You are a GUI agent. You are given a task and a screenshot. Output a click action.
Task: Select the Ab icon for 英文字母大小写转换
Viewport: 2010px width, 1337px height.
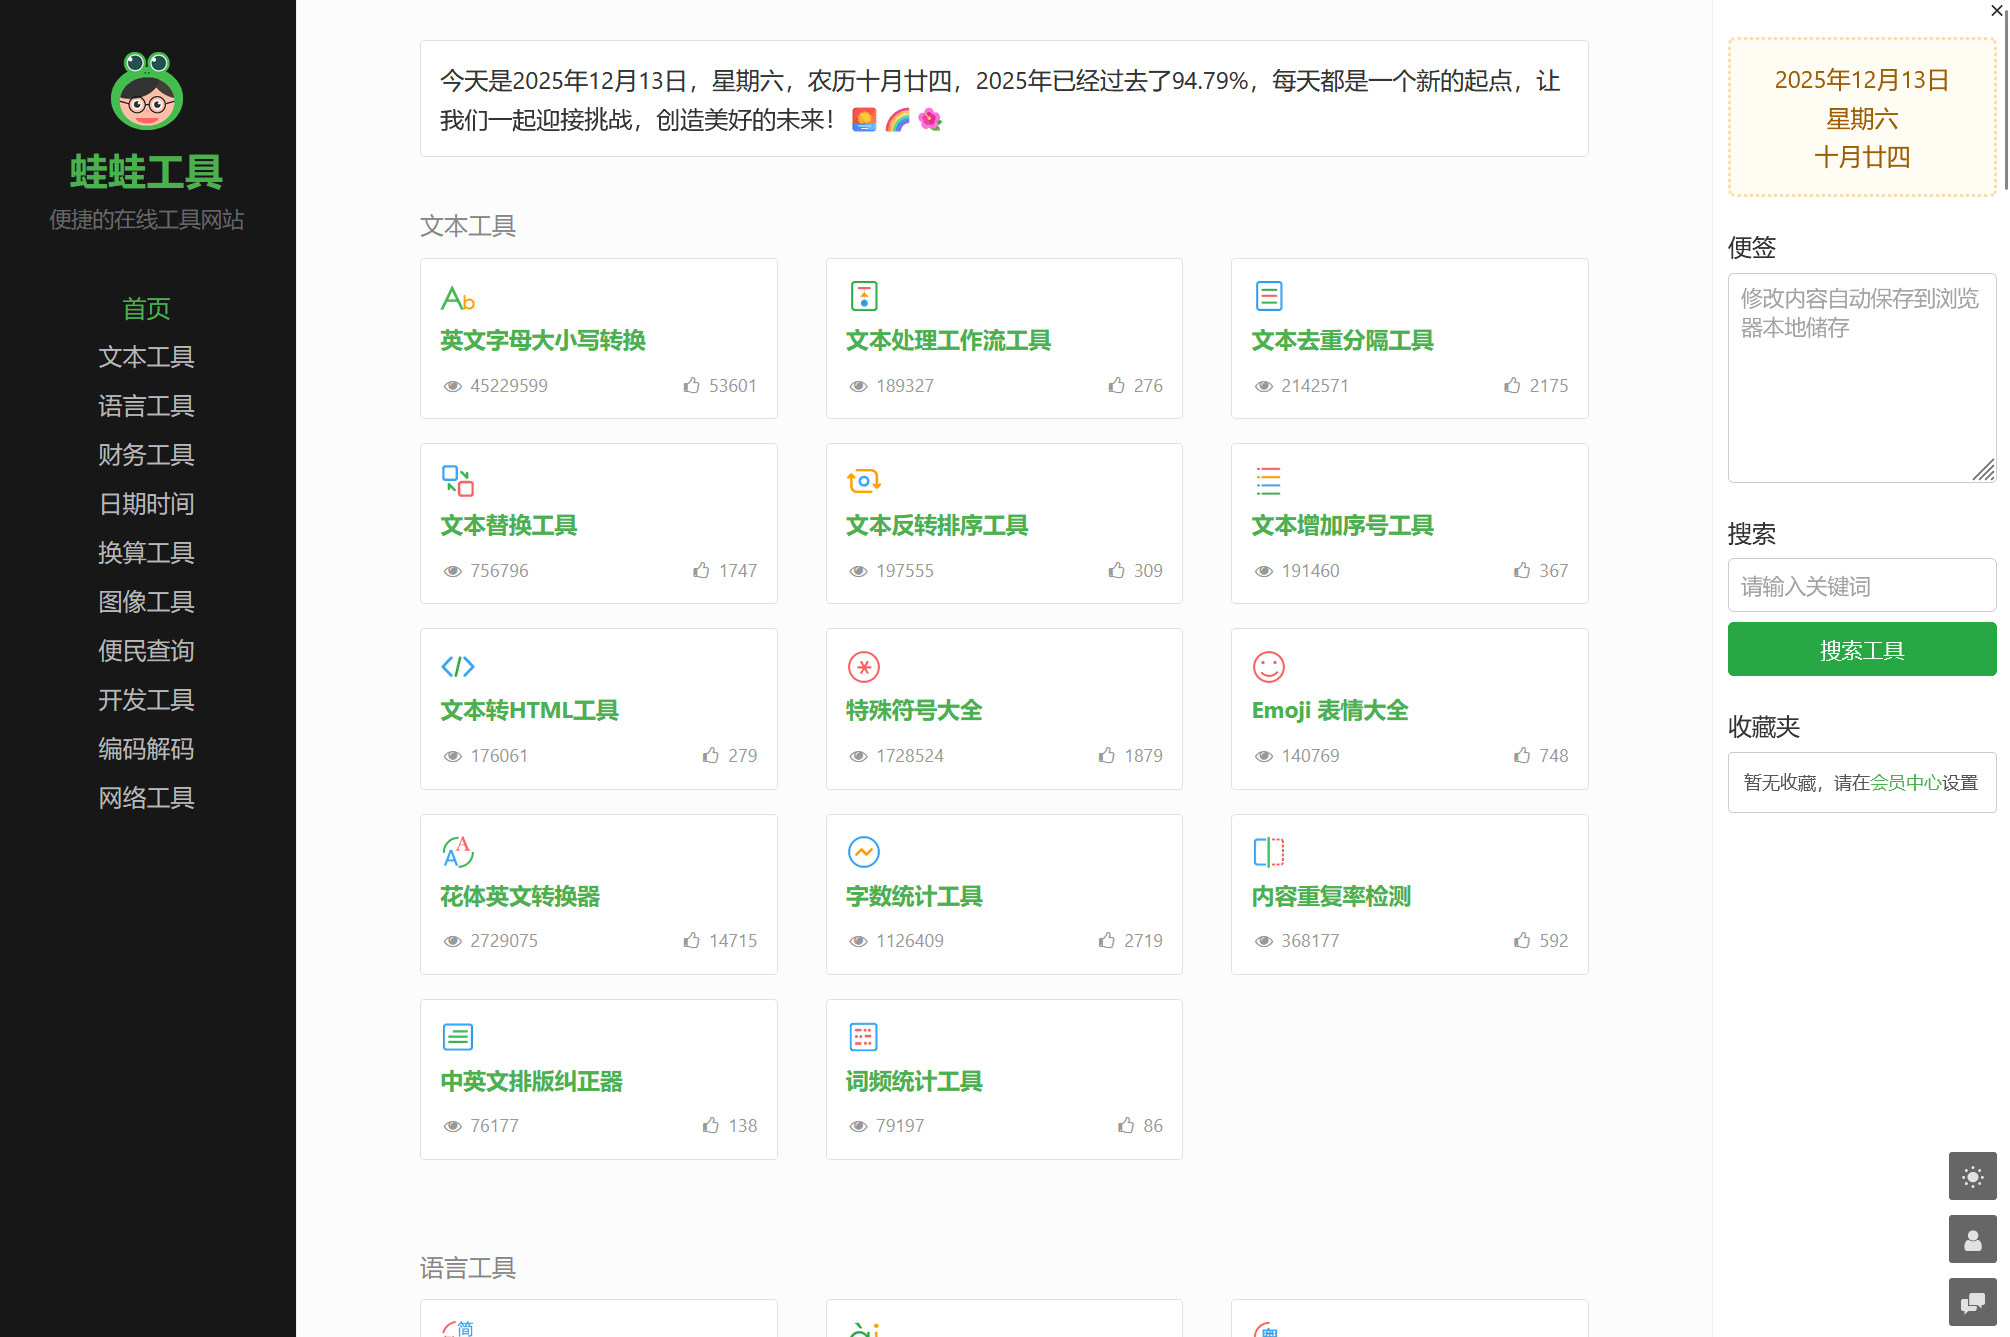458,298
